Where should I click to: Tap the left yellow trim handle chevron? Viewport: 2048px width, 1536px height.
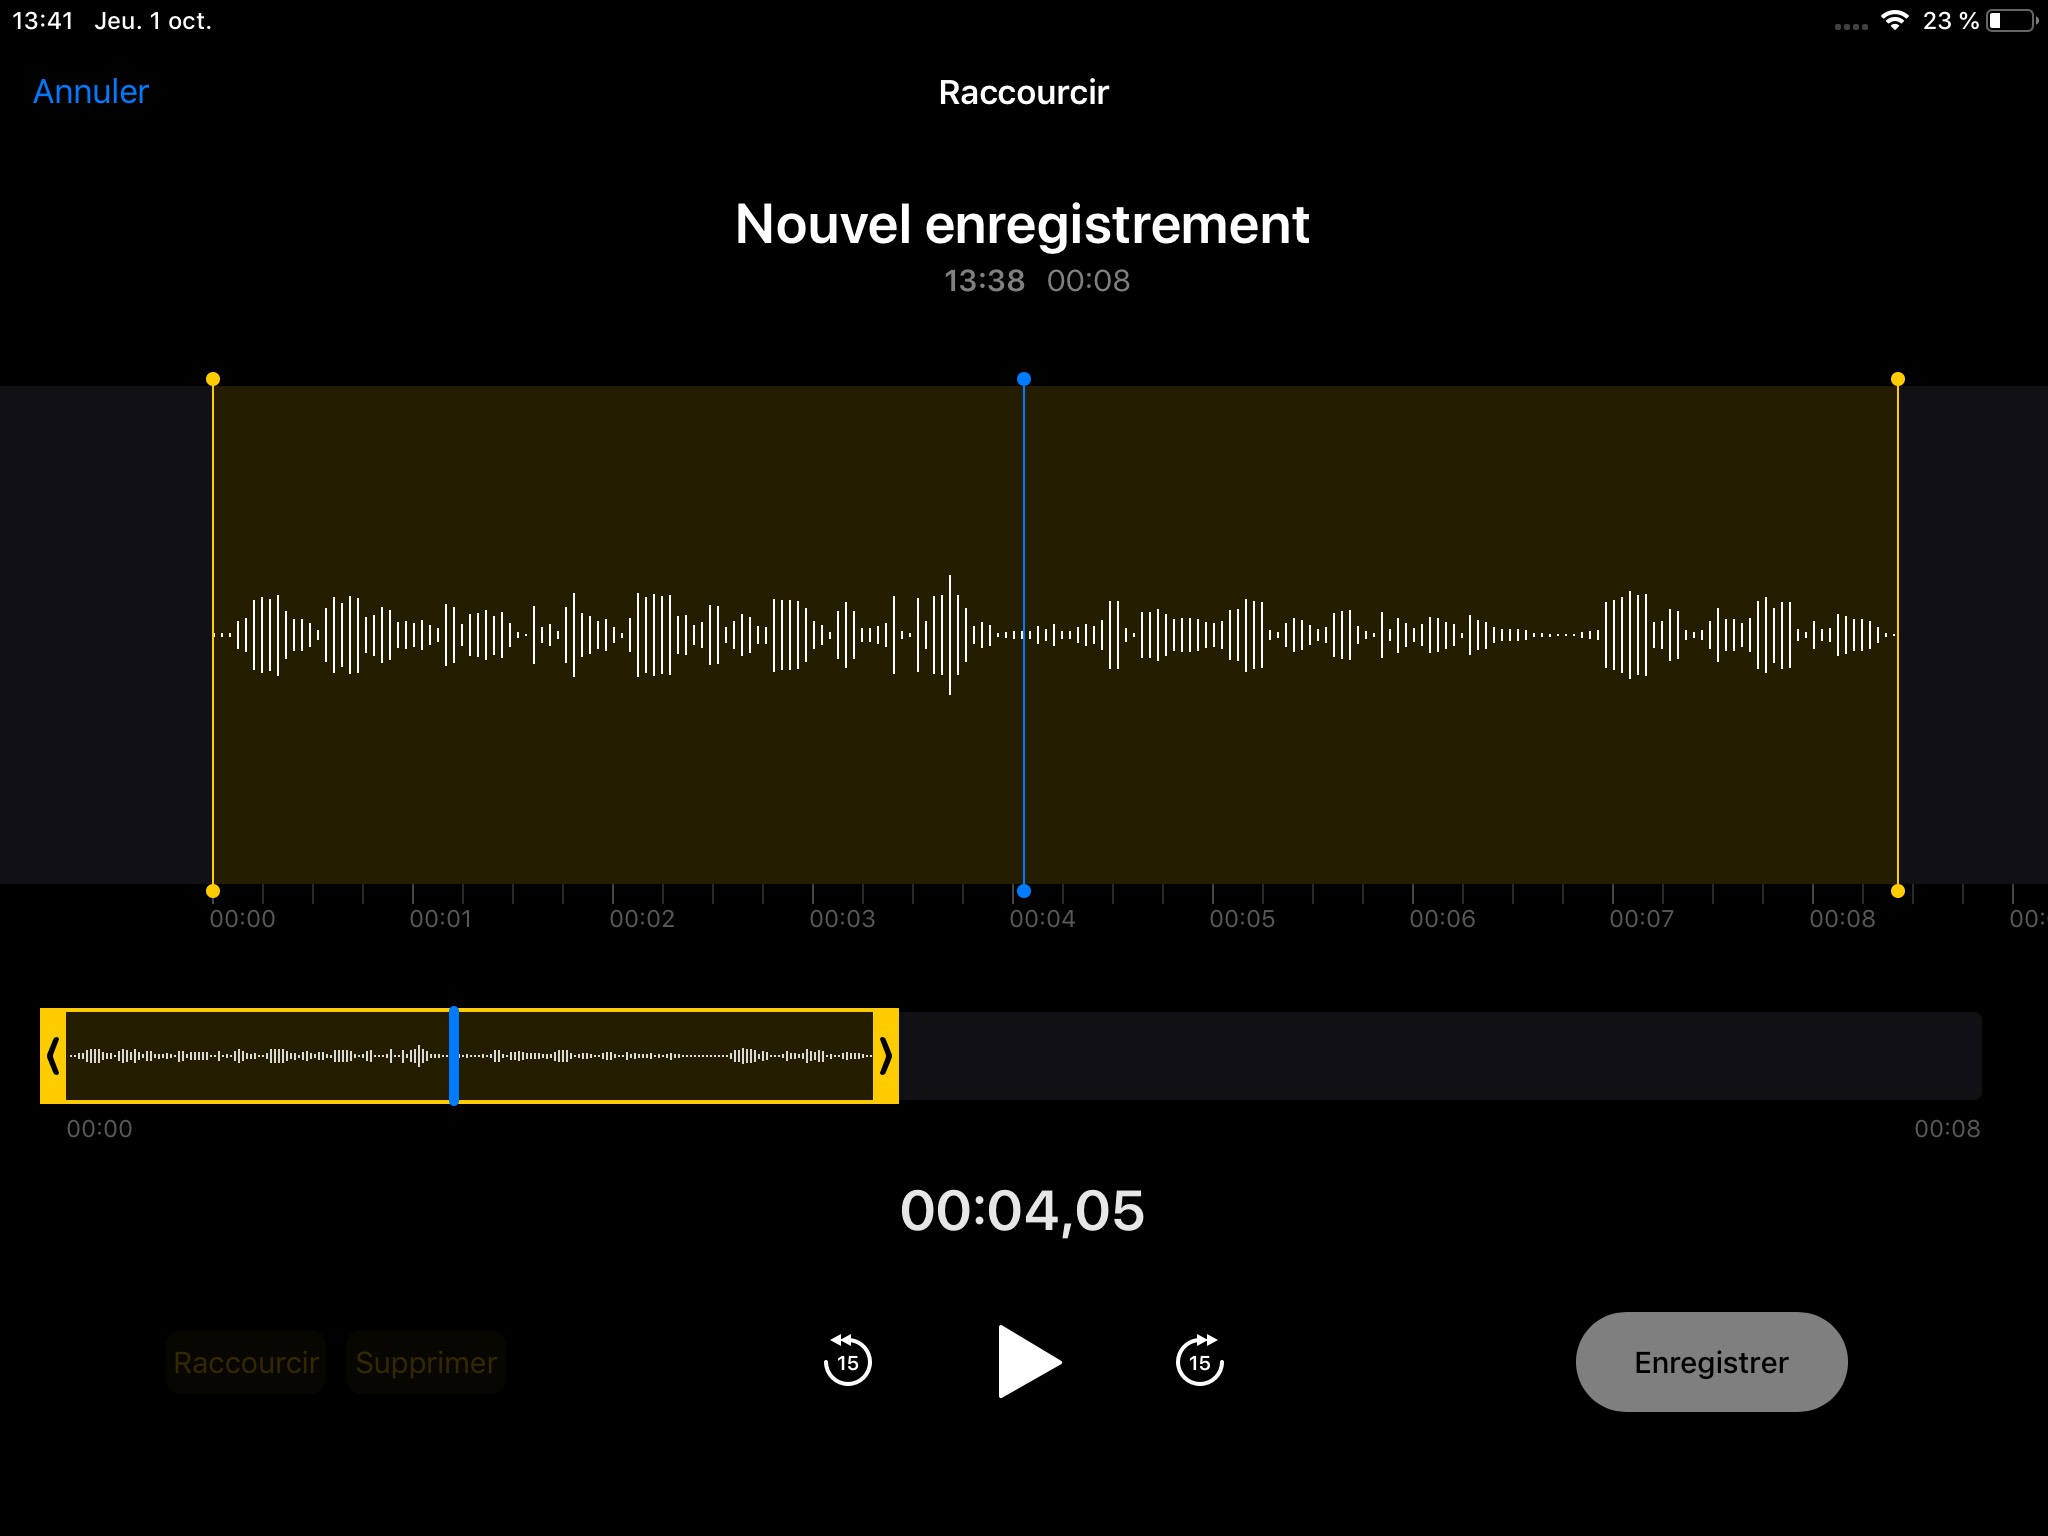(x=53, y=1055)
